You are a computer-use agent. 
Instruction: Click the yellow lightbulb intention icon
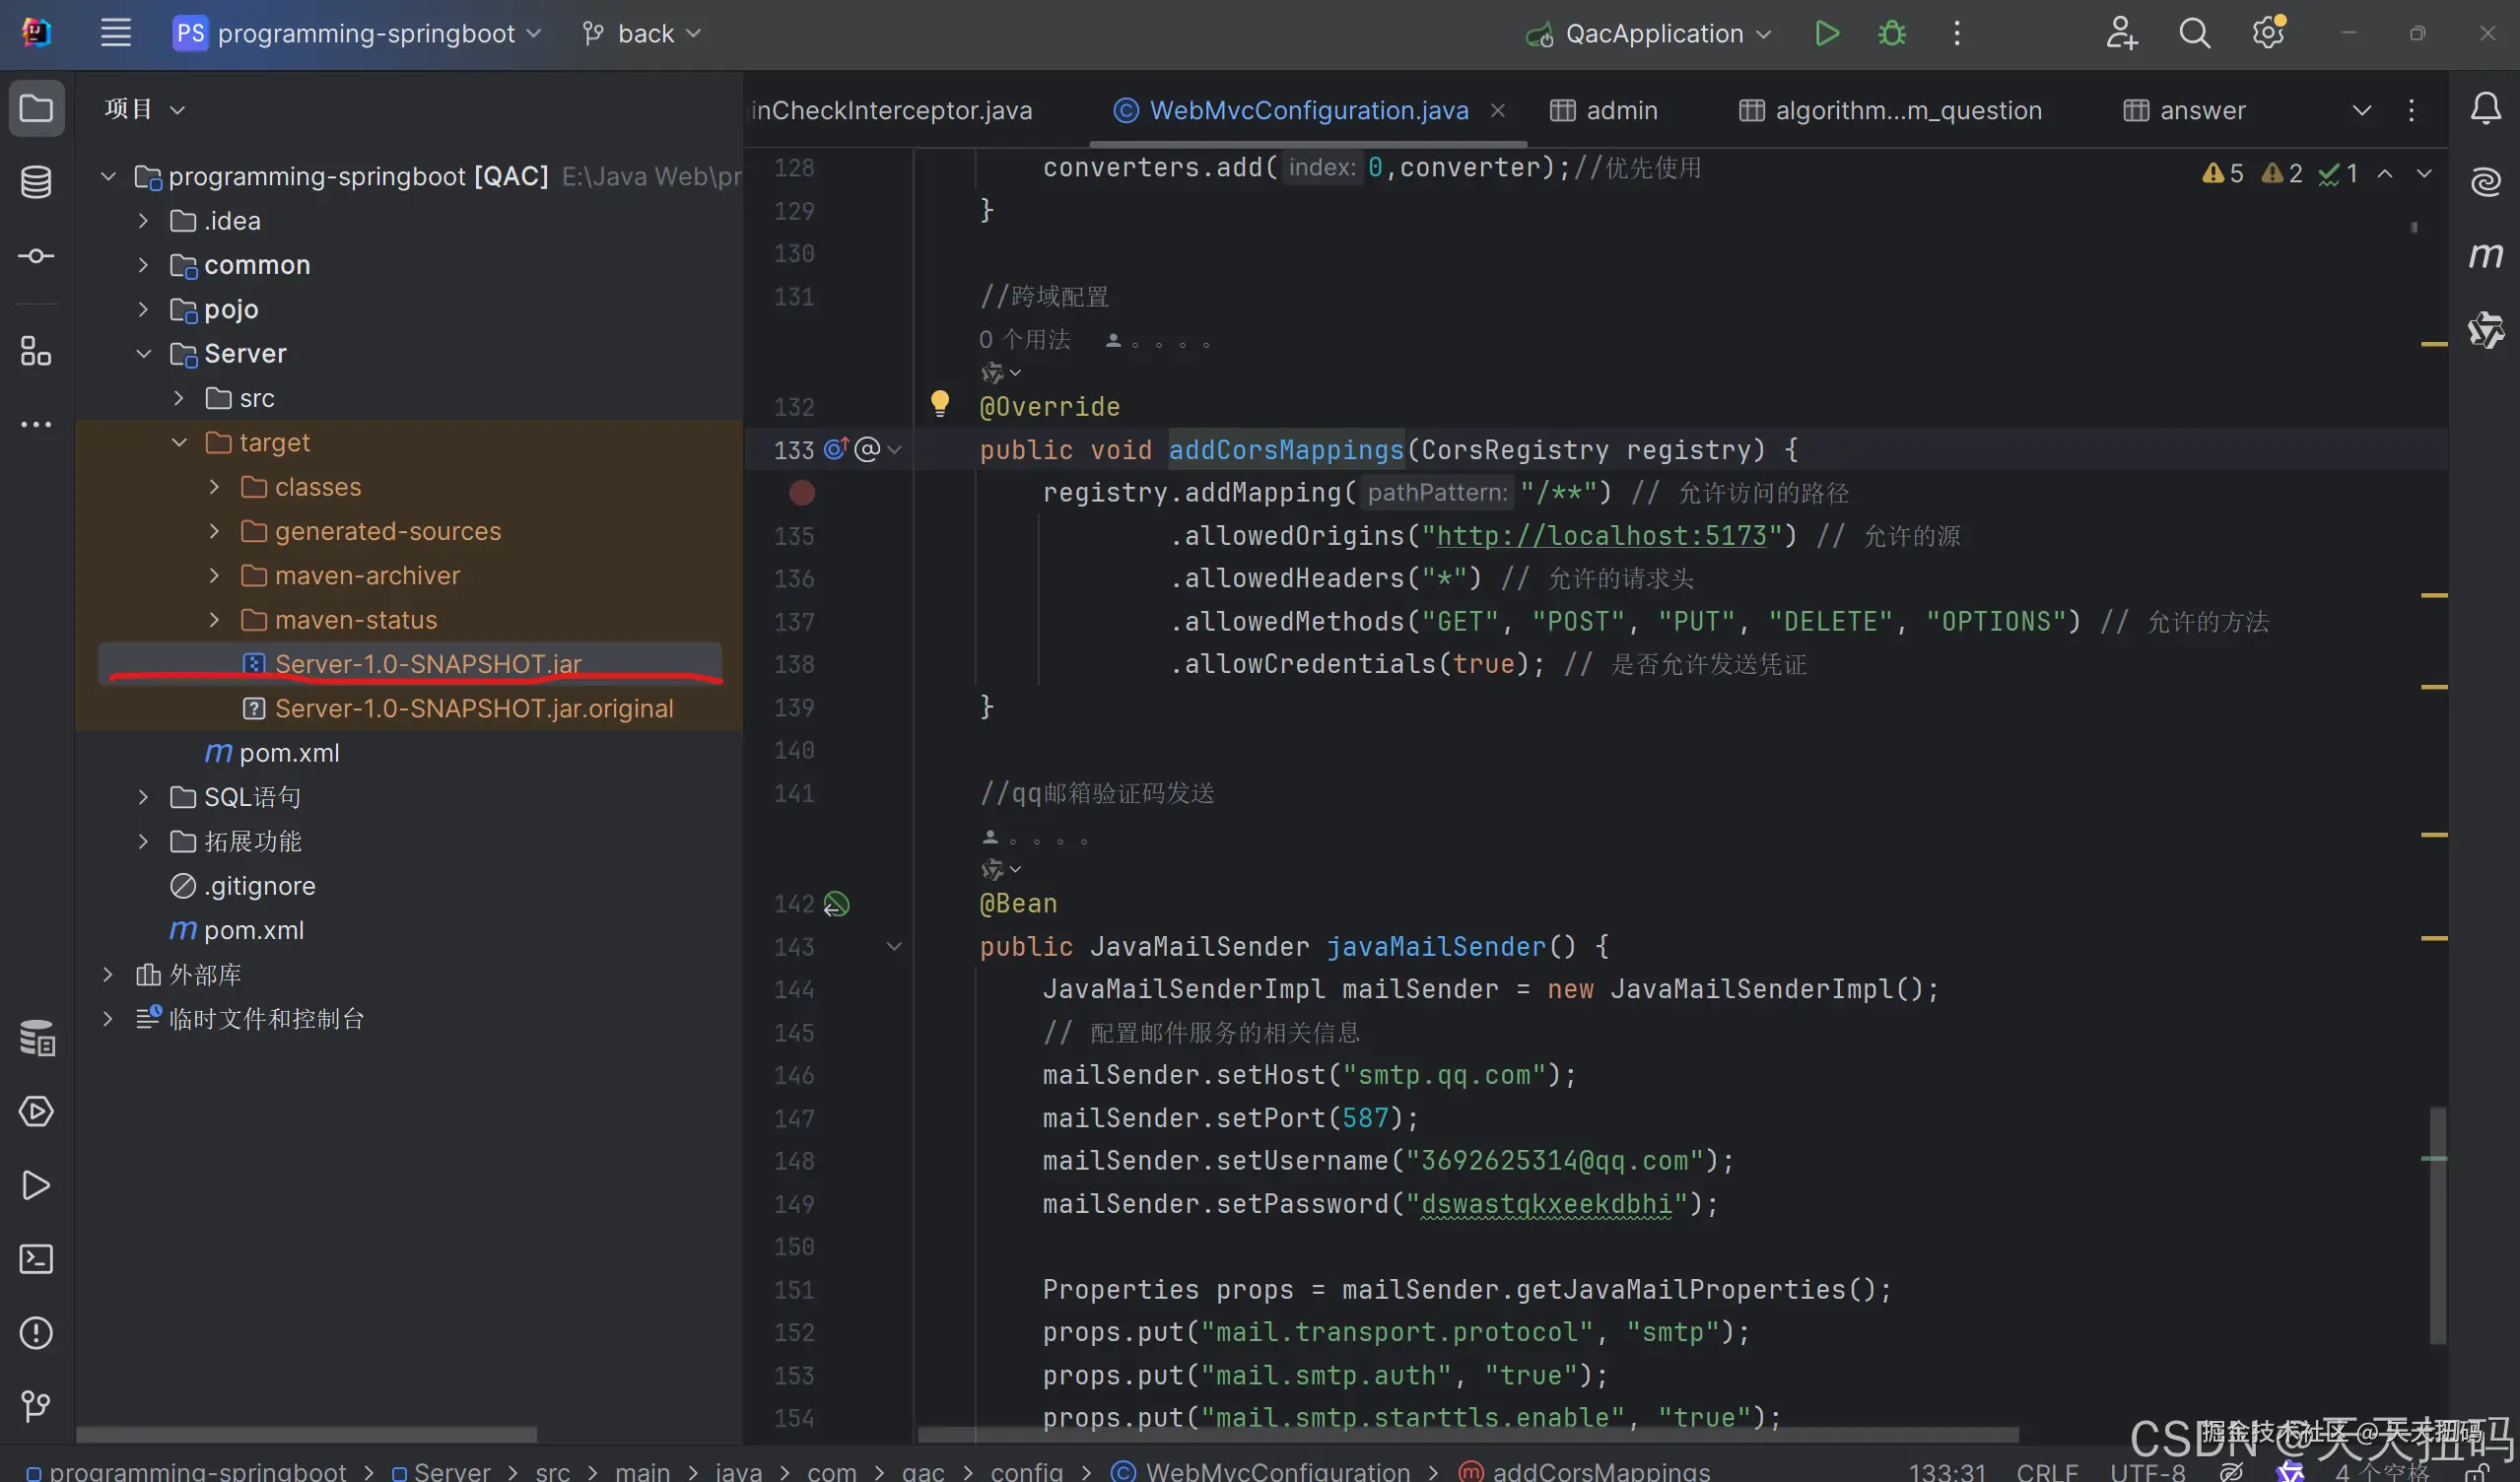coord(939,403)
